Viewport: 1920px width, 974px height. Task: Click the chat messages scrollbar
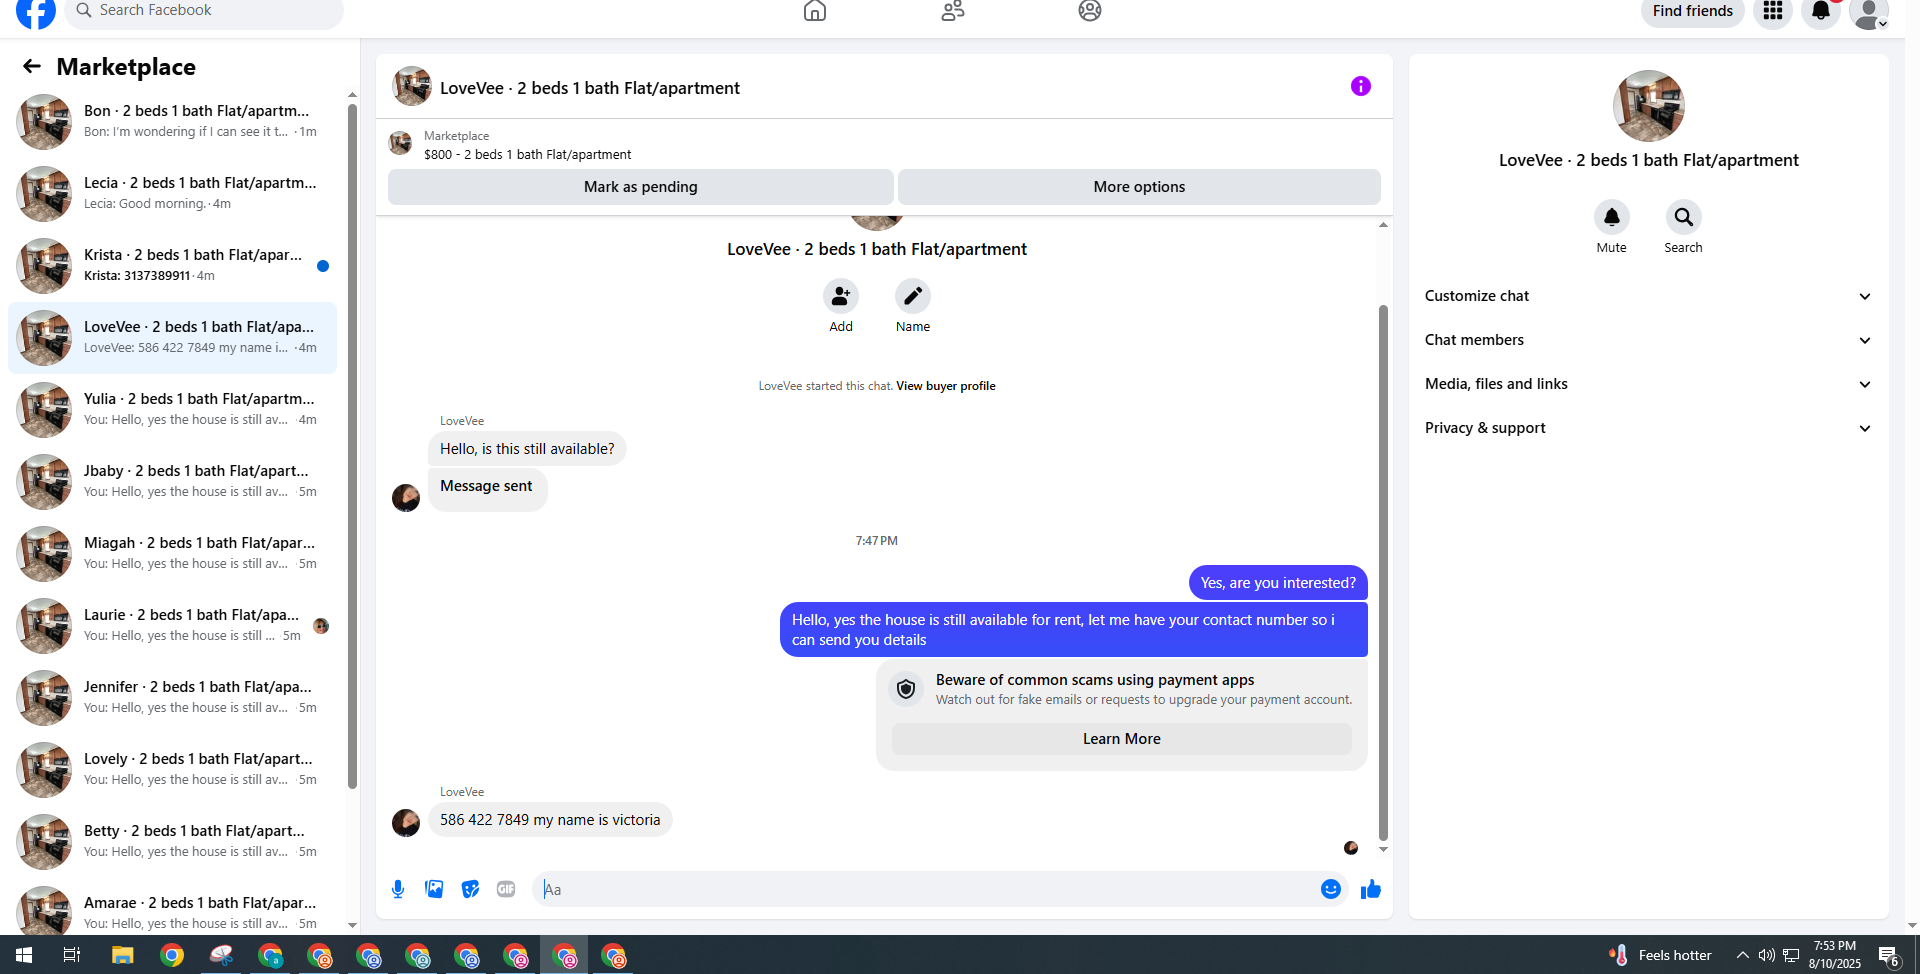click(x=1383, y=572)
